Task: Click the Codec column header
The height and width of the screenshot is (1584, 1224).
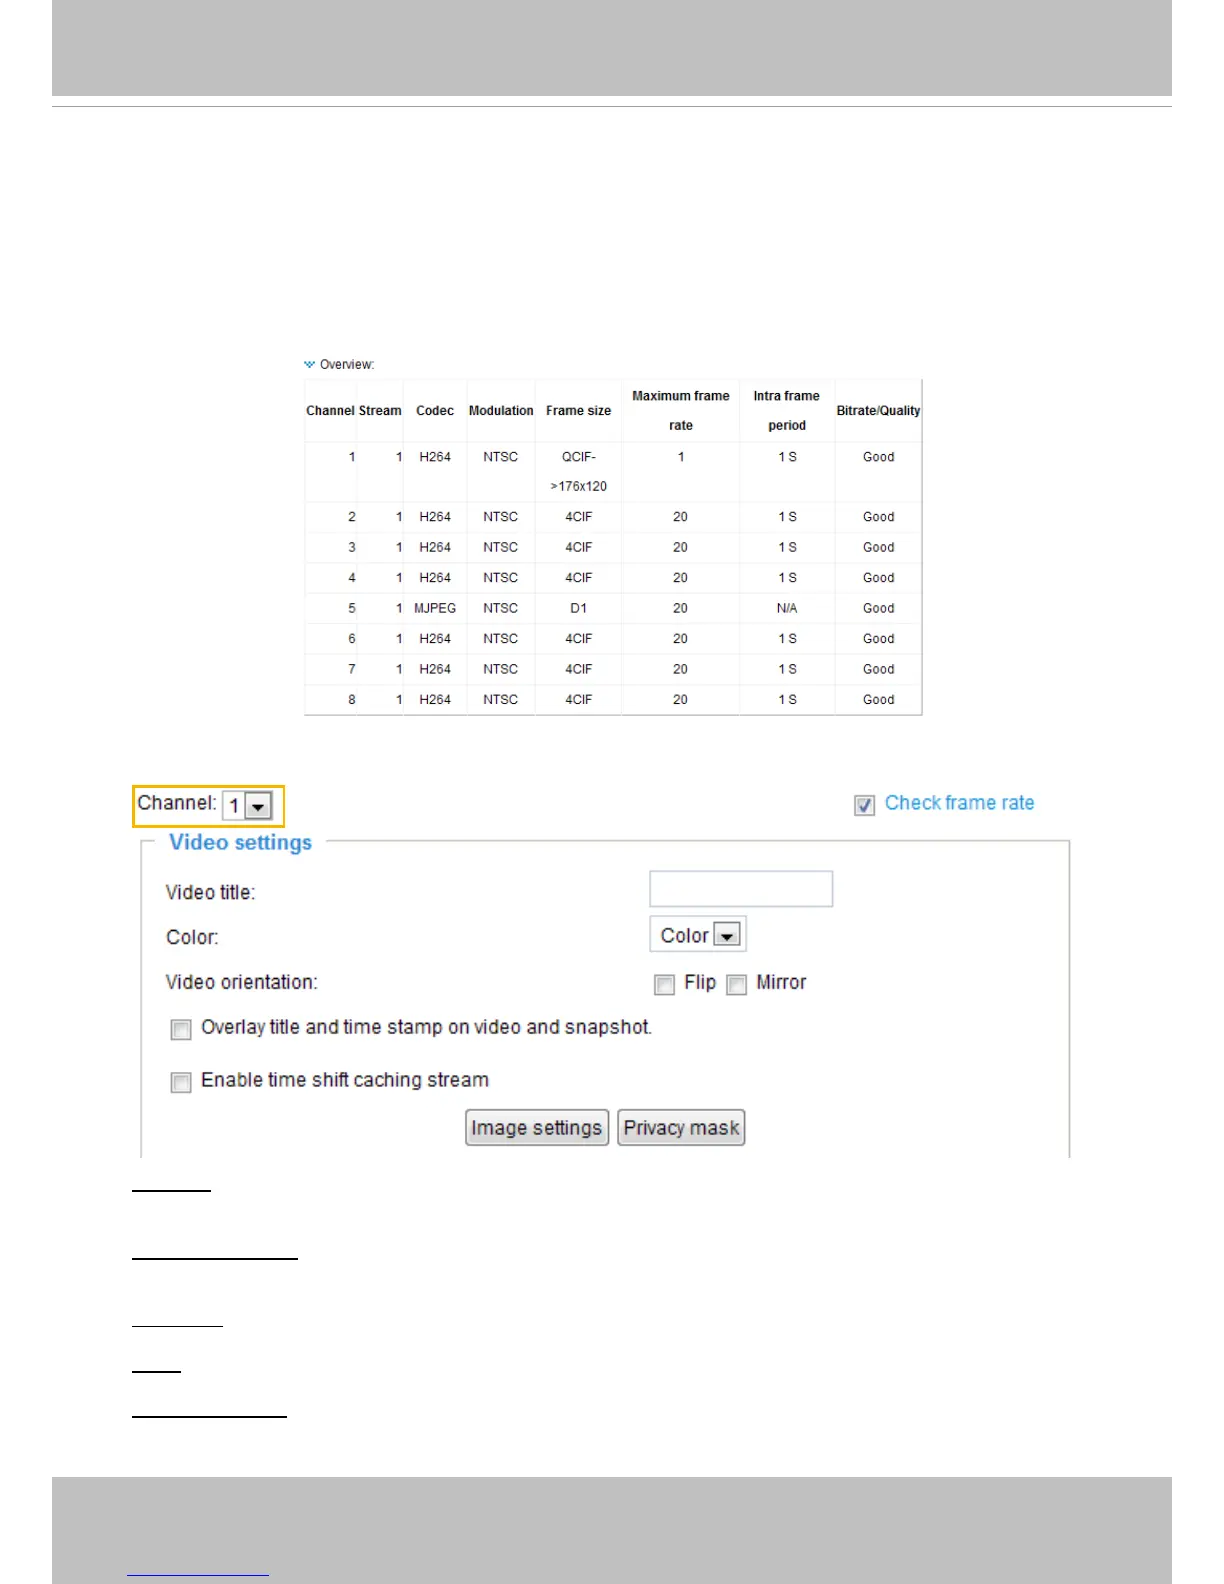Action: [x=435, y=411]
